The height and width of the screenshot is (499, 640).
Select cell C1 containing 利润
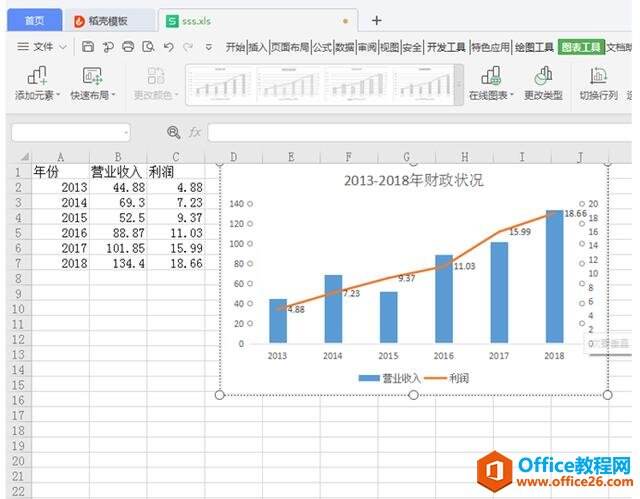176,172
